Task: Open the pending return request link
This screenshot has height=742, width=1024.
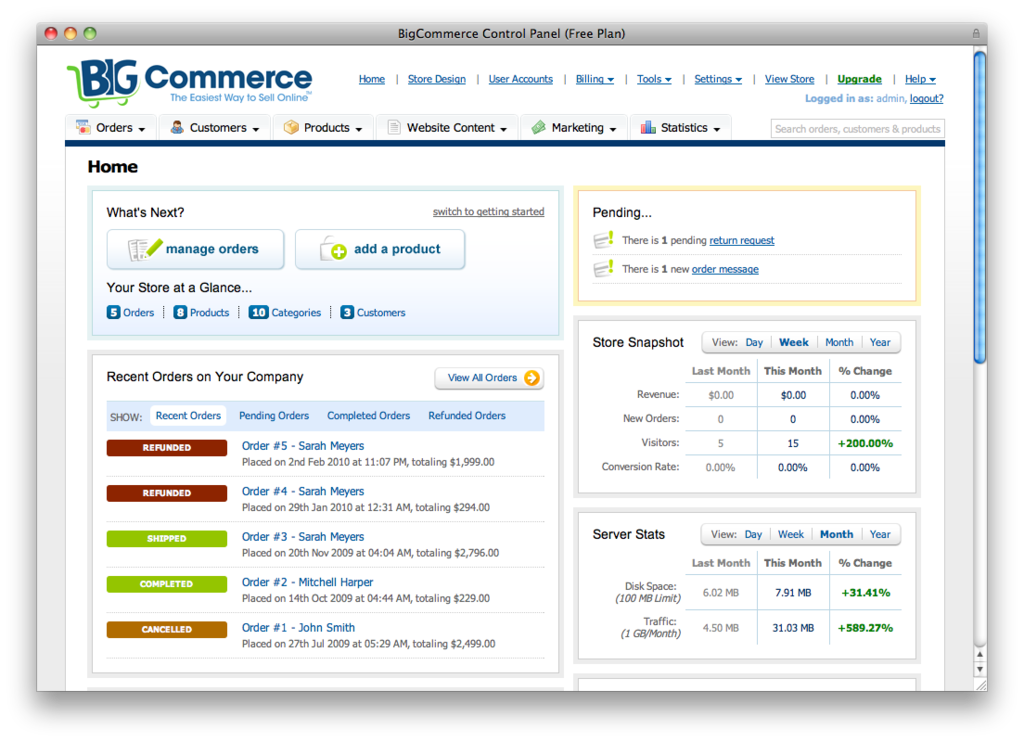Action: (x=742, y=240)
